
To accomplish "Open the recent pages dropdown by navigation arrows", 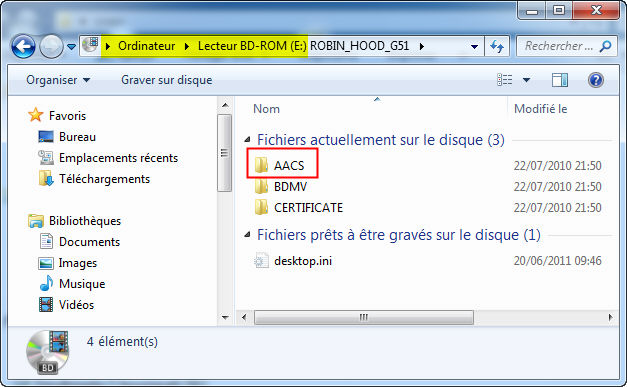I will (71, 47).
